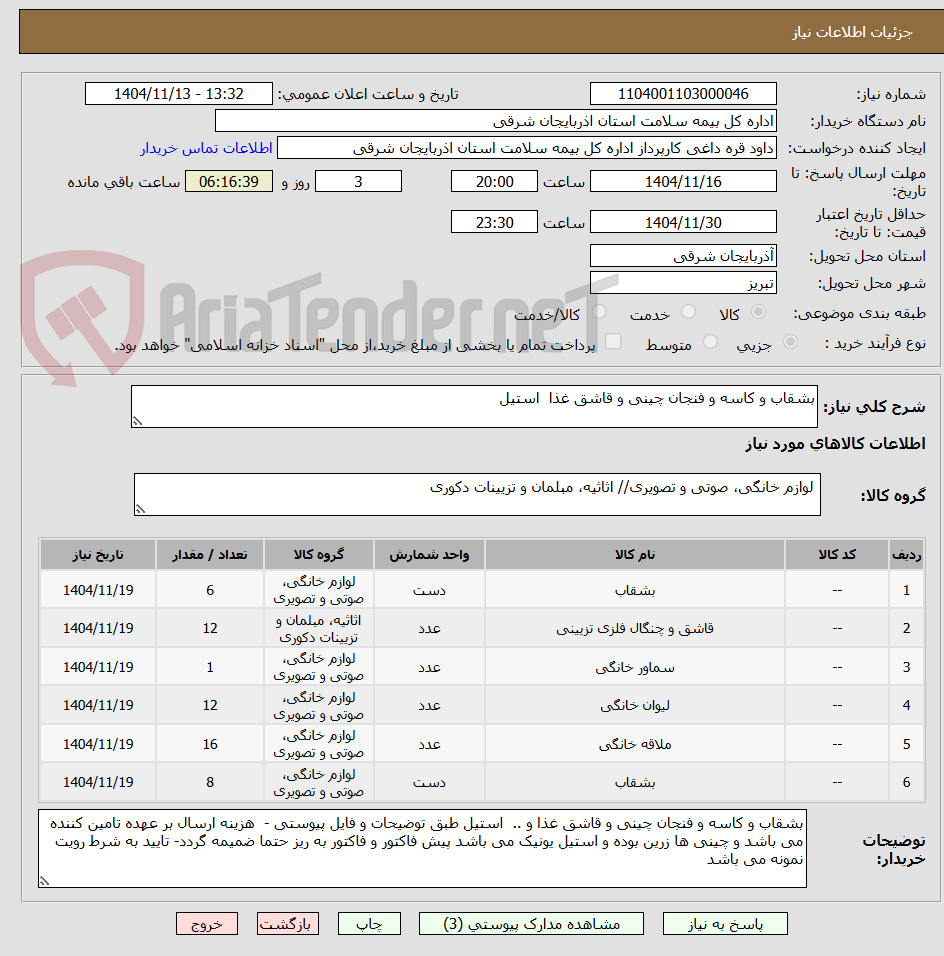Click the پاسخ به نیاز button
944x956 pixels.
pyautogui.click(x=725, y=924)
